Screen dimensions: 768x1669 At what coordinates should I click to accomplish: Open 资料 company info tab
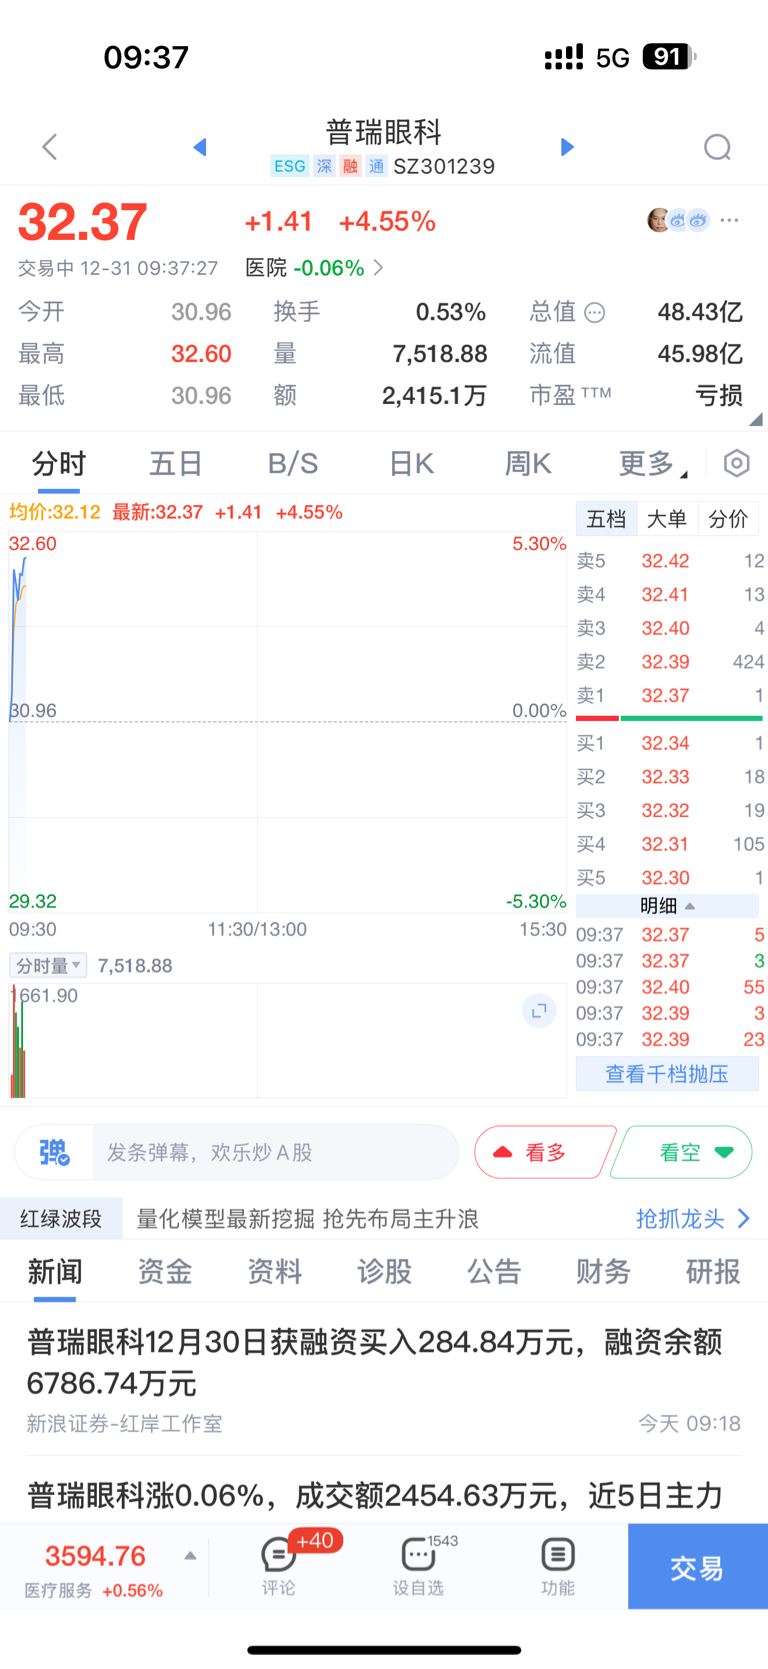click(275, 1272)
